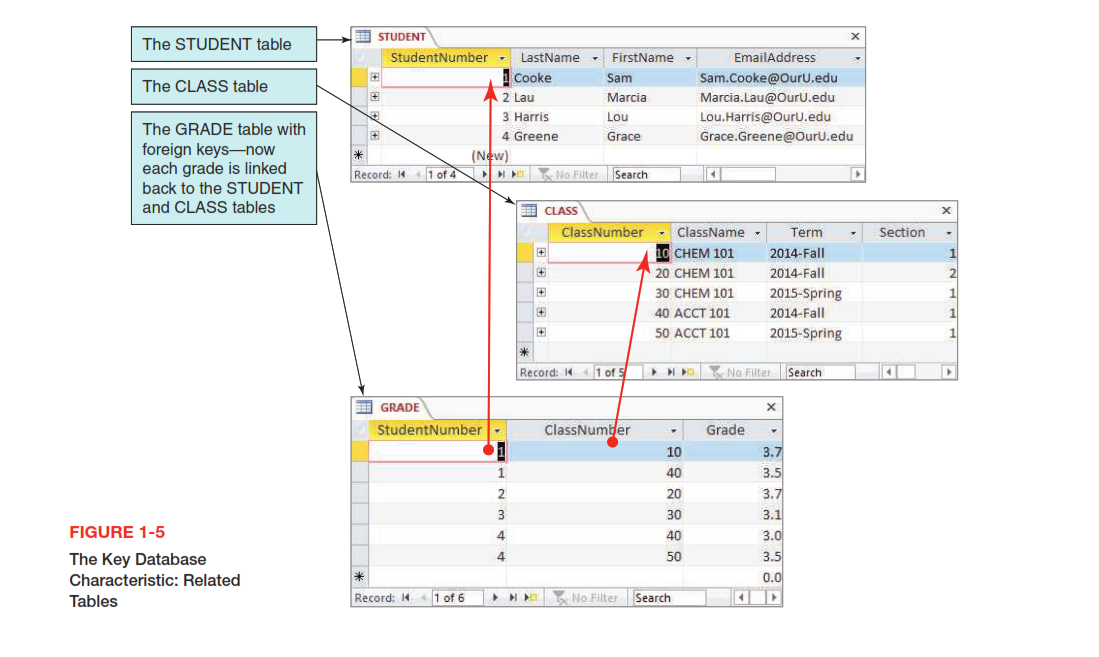Select the new-record asterisk row in CLASS
The image size is (1099, 657).
coord(524,352)
